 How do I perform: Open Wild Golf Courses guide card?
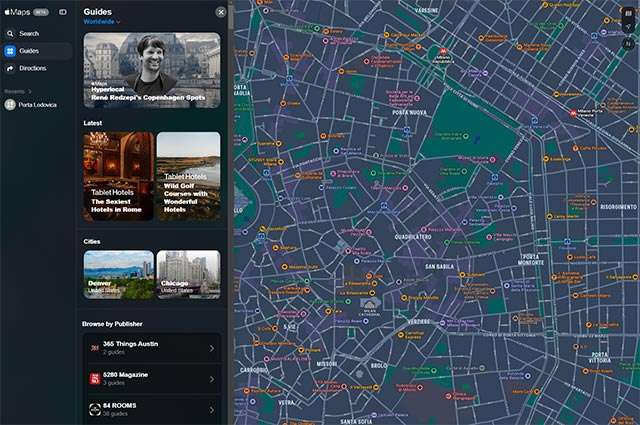point(188,176)
